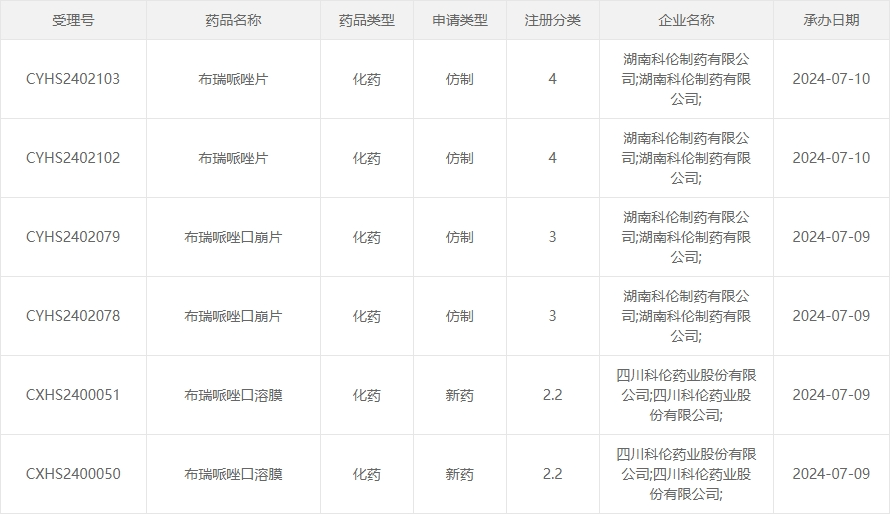Click registration class 4 in row CYHS2402103
This screenshot has height=515, width=892.
click(552, 79)
